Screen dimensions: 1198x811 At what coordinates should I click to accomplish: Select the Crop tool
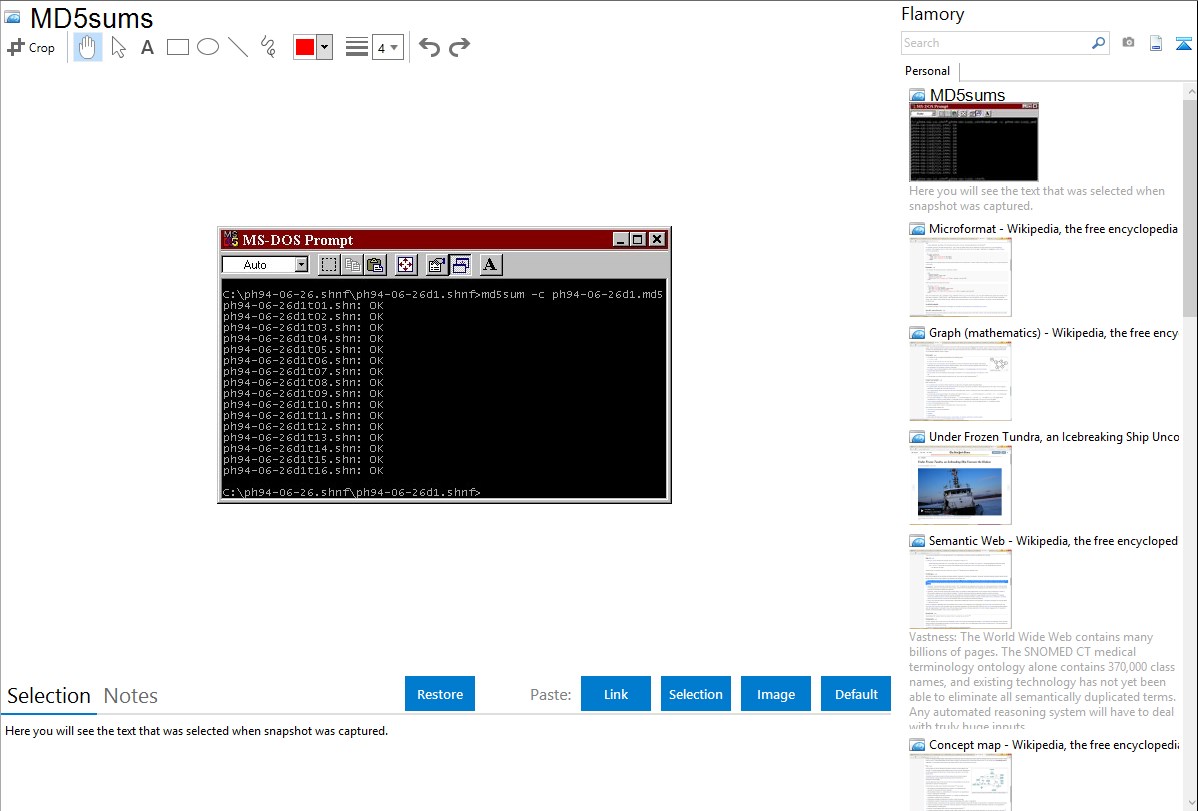point(31,47)
